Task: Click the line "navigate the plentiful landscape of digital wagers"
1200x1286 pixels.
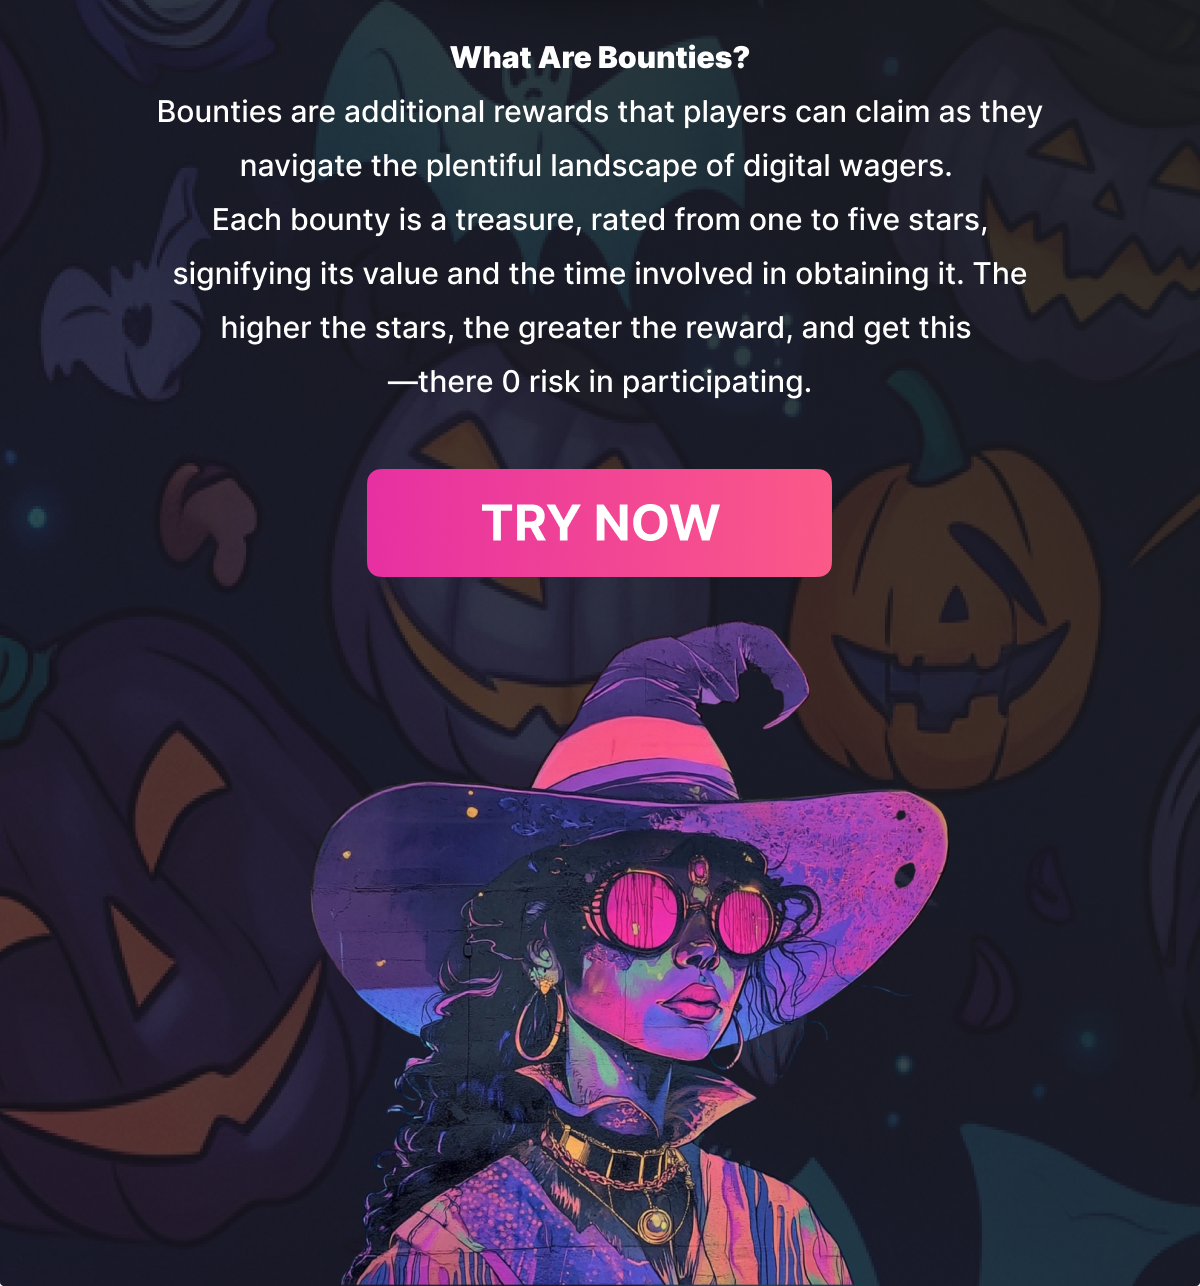Action: [594, 166]
